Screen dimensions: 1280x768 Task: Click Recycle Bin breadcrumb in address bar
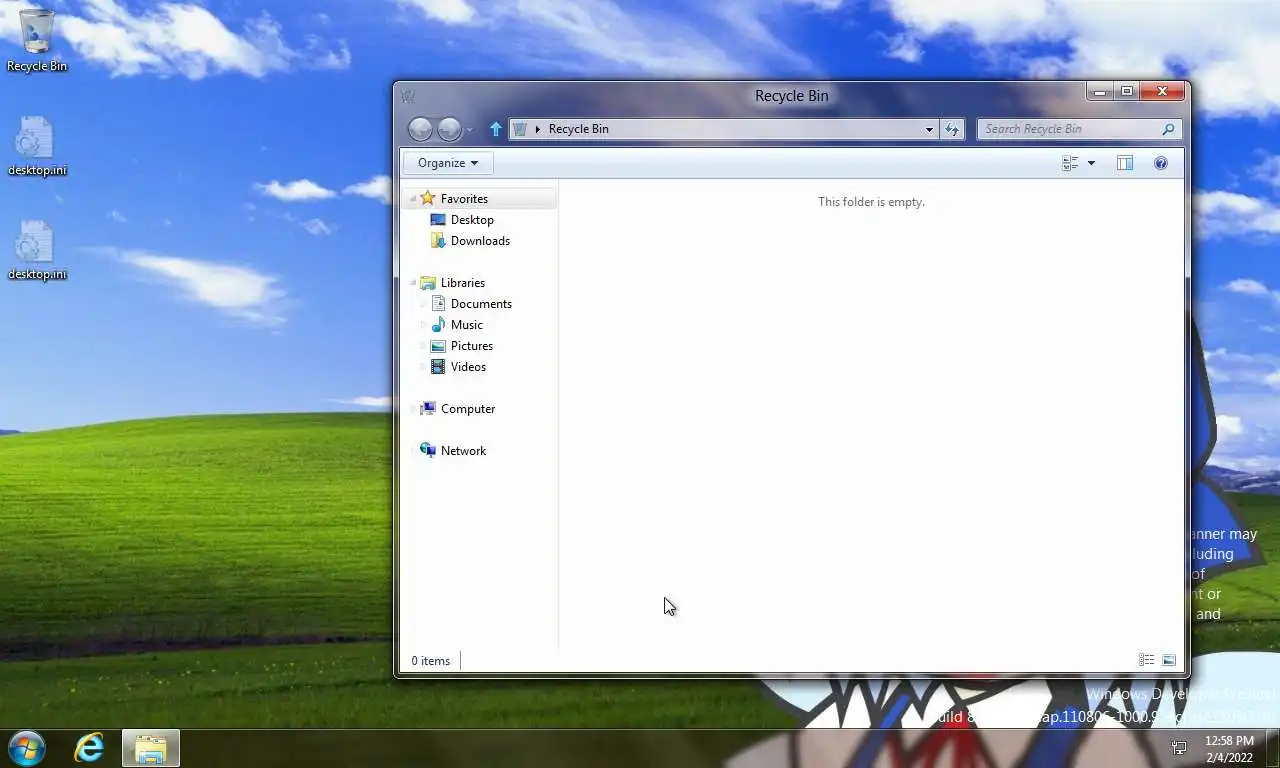point(578,129)
